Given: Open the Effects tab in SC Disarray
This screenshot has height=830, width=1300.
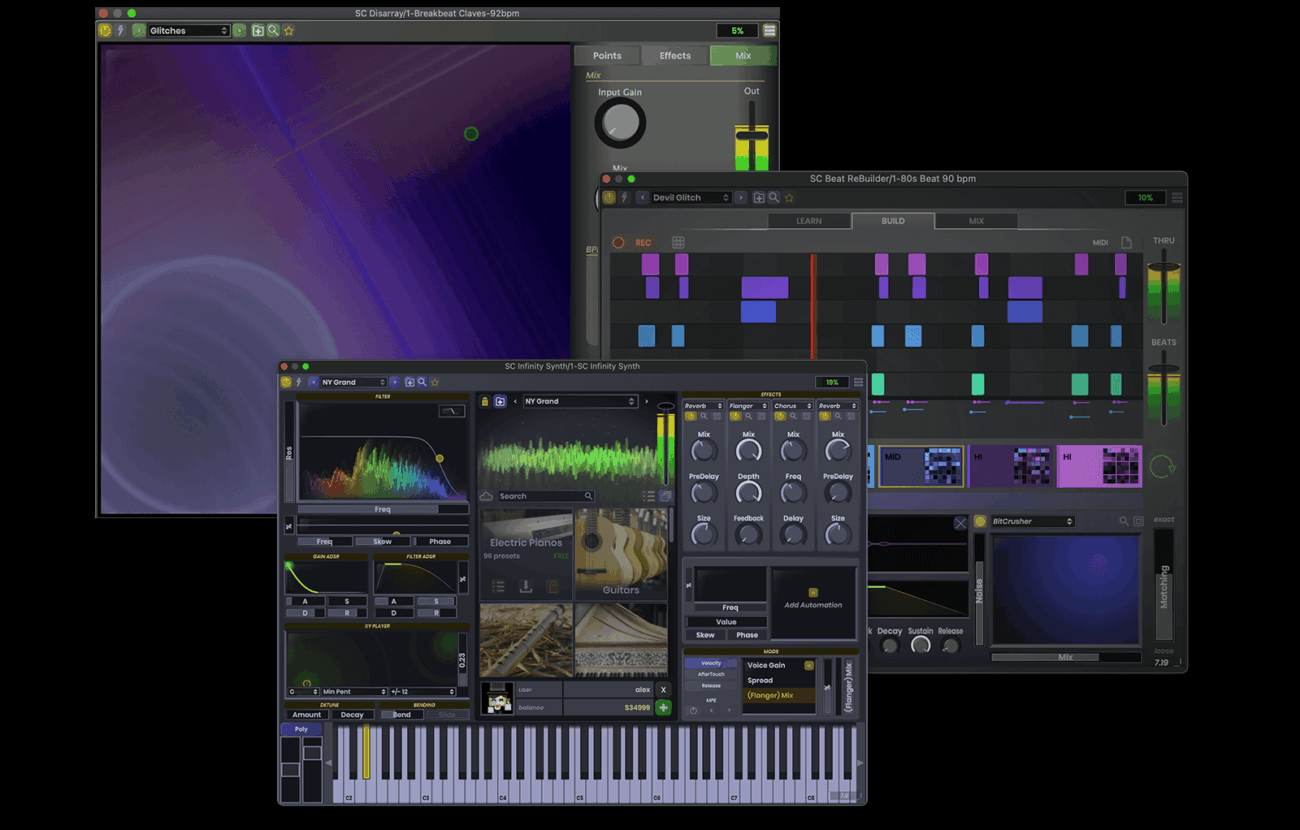Looking at the screenshot, I should pos(675,56).
